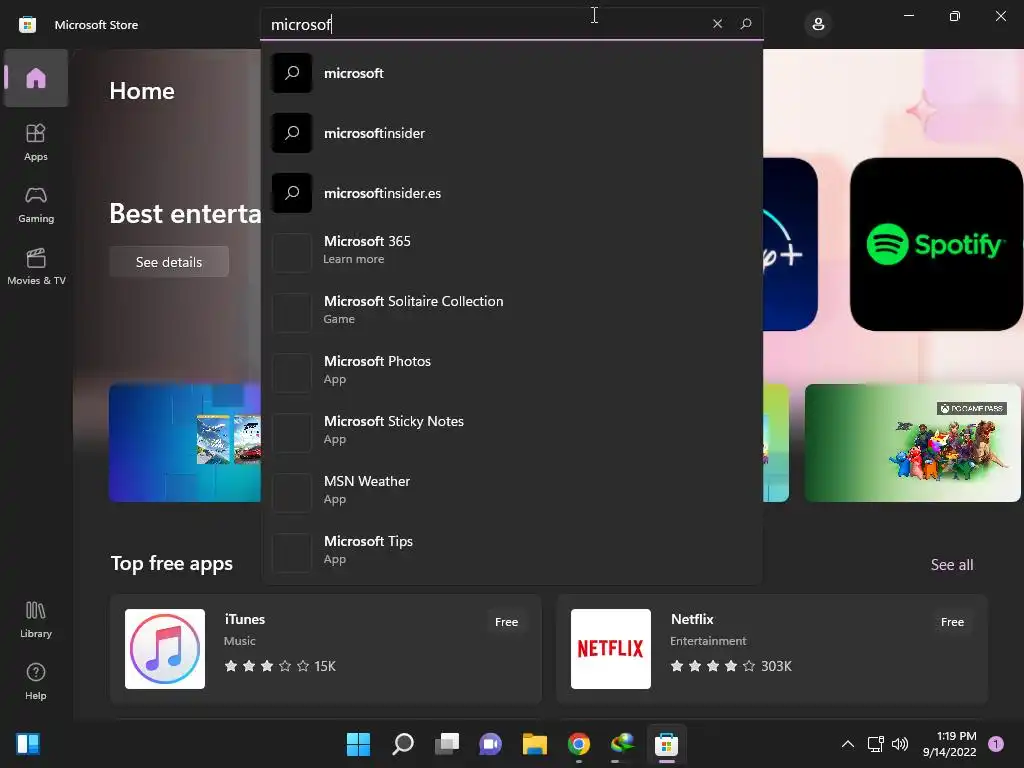Open the blue games collection banner
This screenshot has width=1024, height=768.
tap(185, 443)
